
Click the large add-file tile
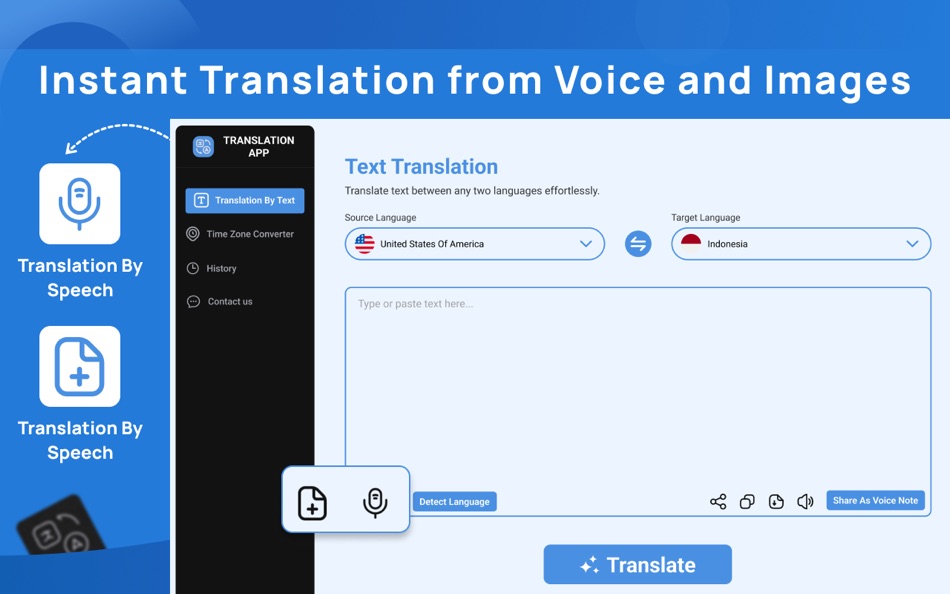coord(80,367)
